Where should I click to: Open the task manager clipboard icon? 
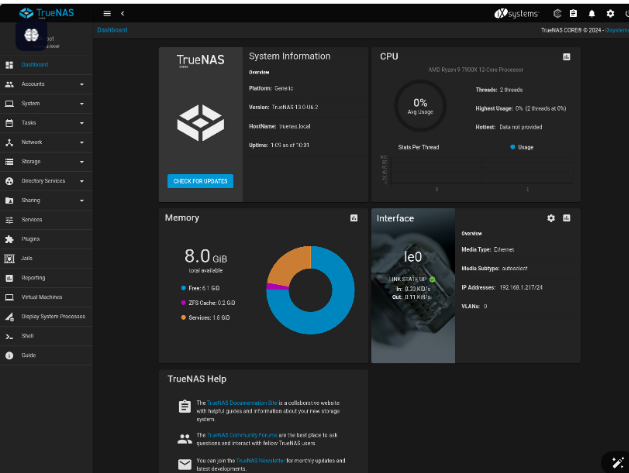pos(573,13)
